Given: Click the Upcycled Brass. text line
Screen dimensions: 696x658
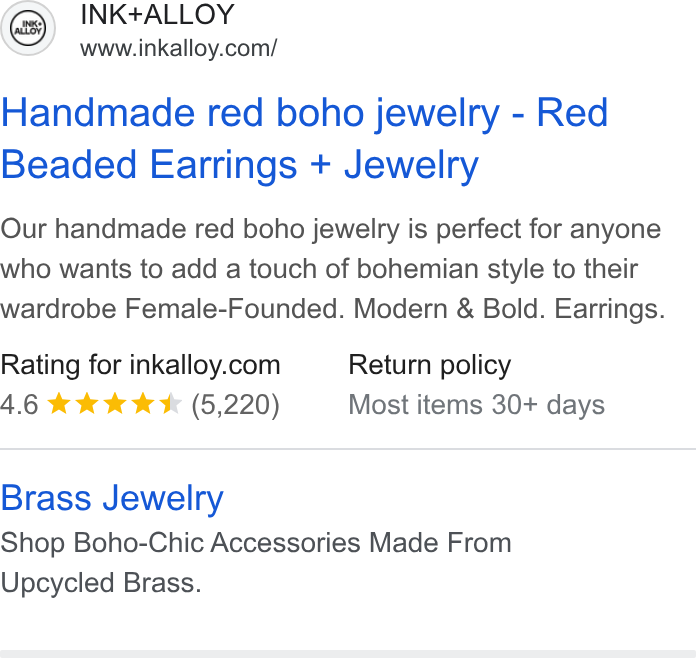Looking at the screenshot, I should coord(101,583).
